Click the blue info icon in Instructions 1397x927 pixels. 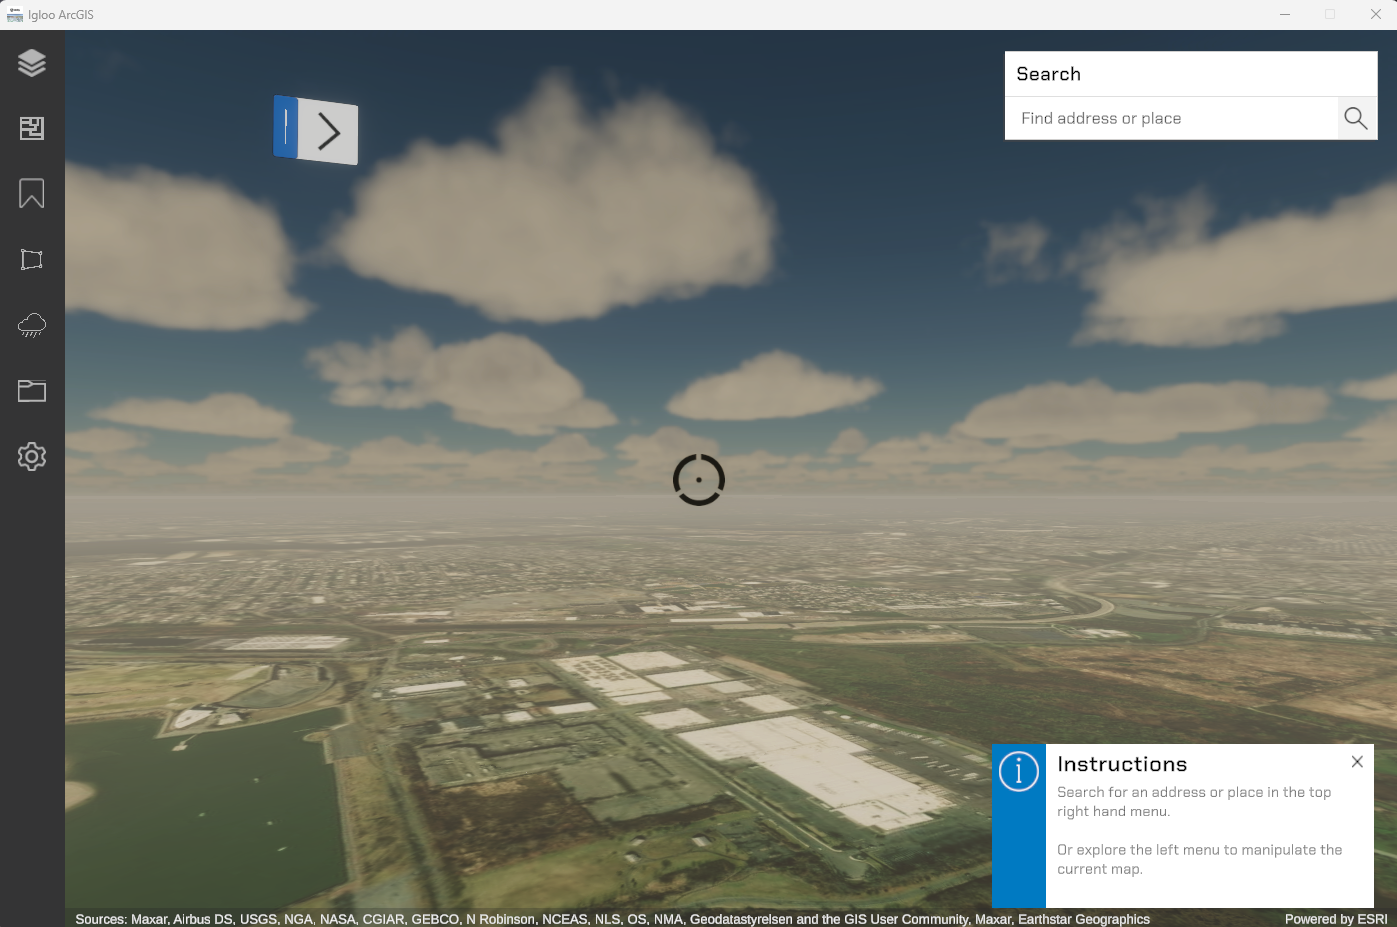click(1019, 772)
